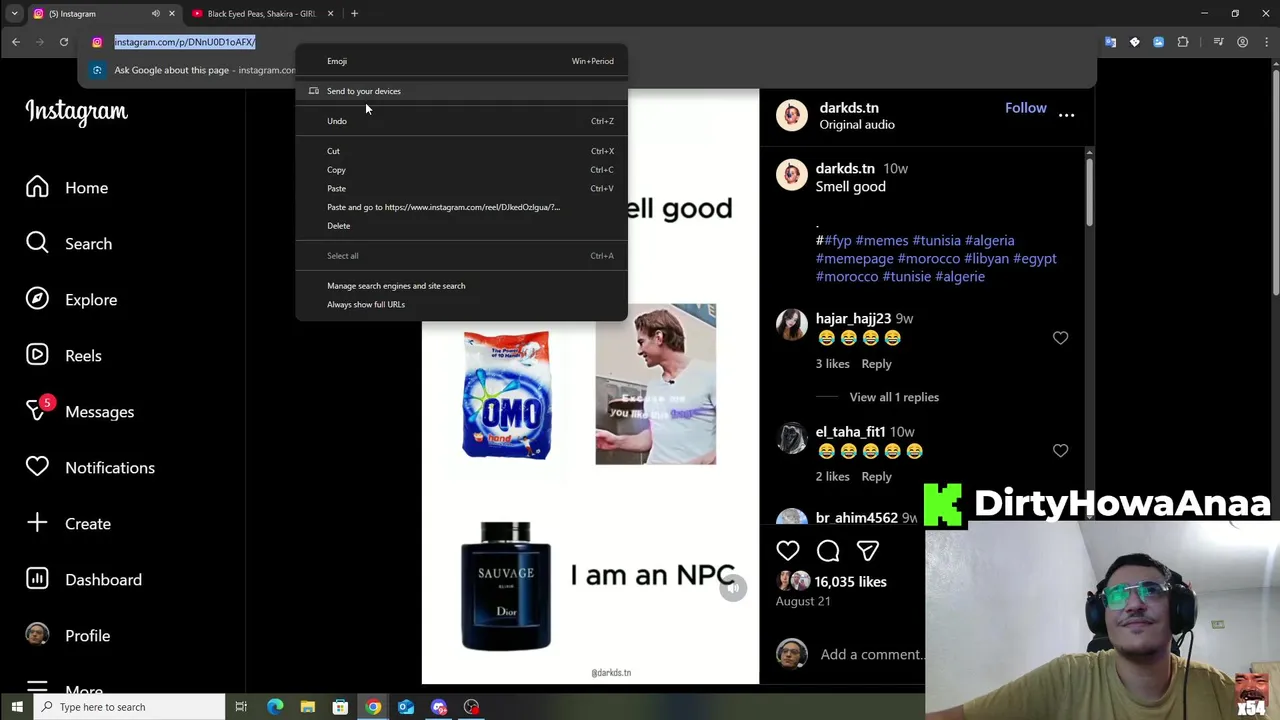Open #egypt hashtag
1280x720 pixels.
point(1034,259)
